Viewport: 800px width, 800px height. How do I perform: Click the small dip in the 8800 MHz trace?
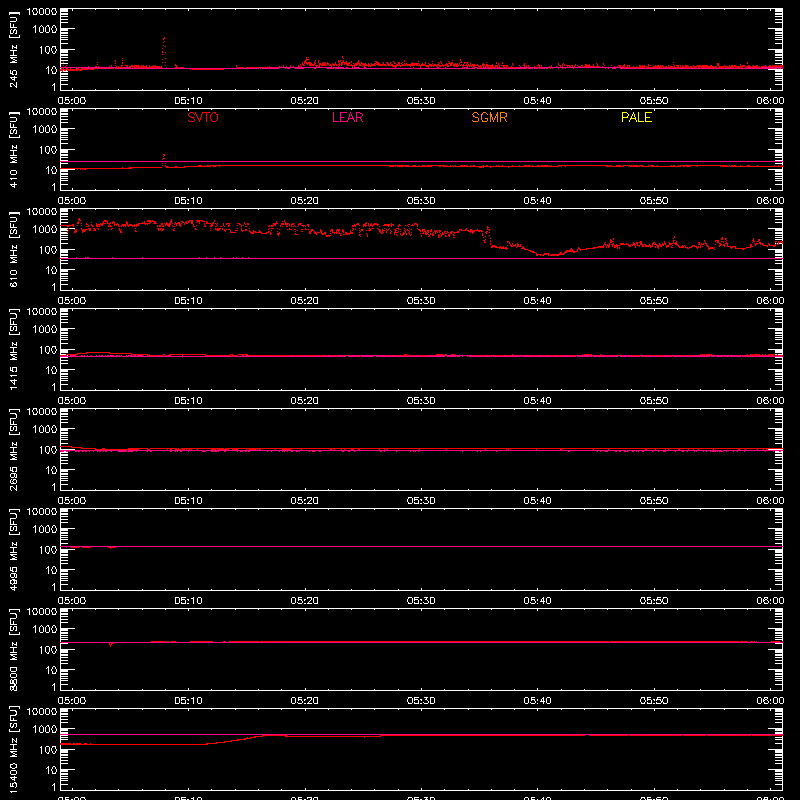[x=111, y=644]
